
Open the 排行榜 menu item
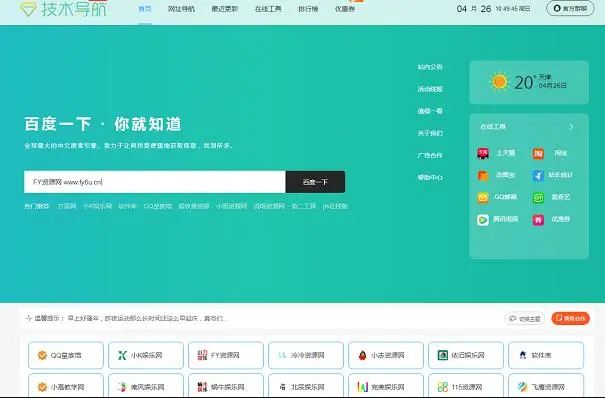(x=308, y=8)
